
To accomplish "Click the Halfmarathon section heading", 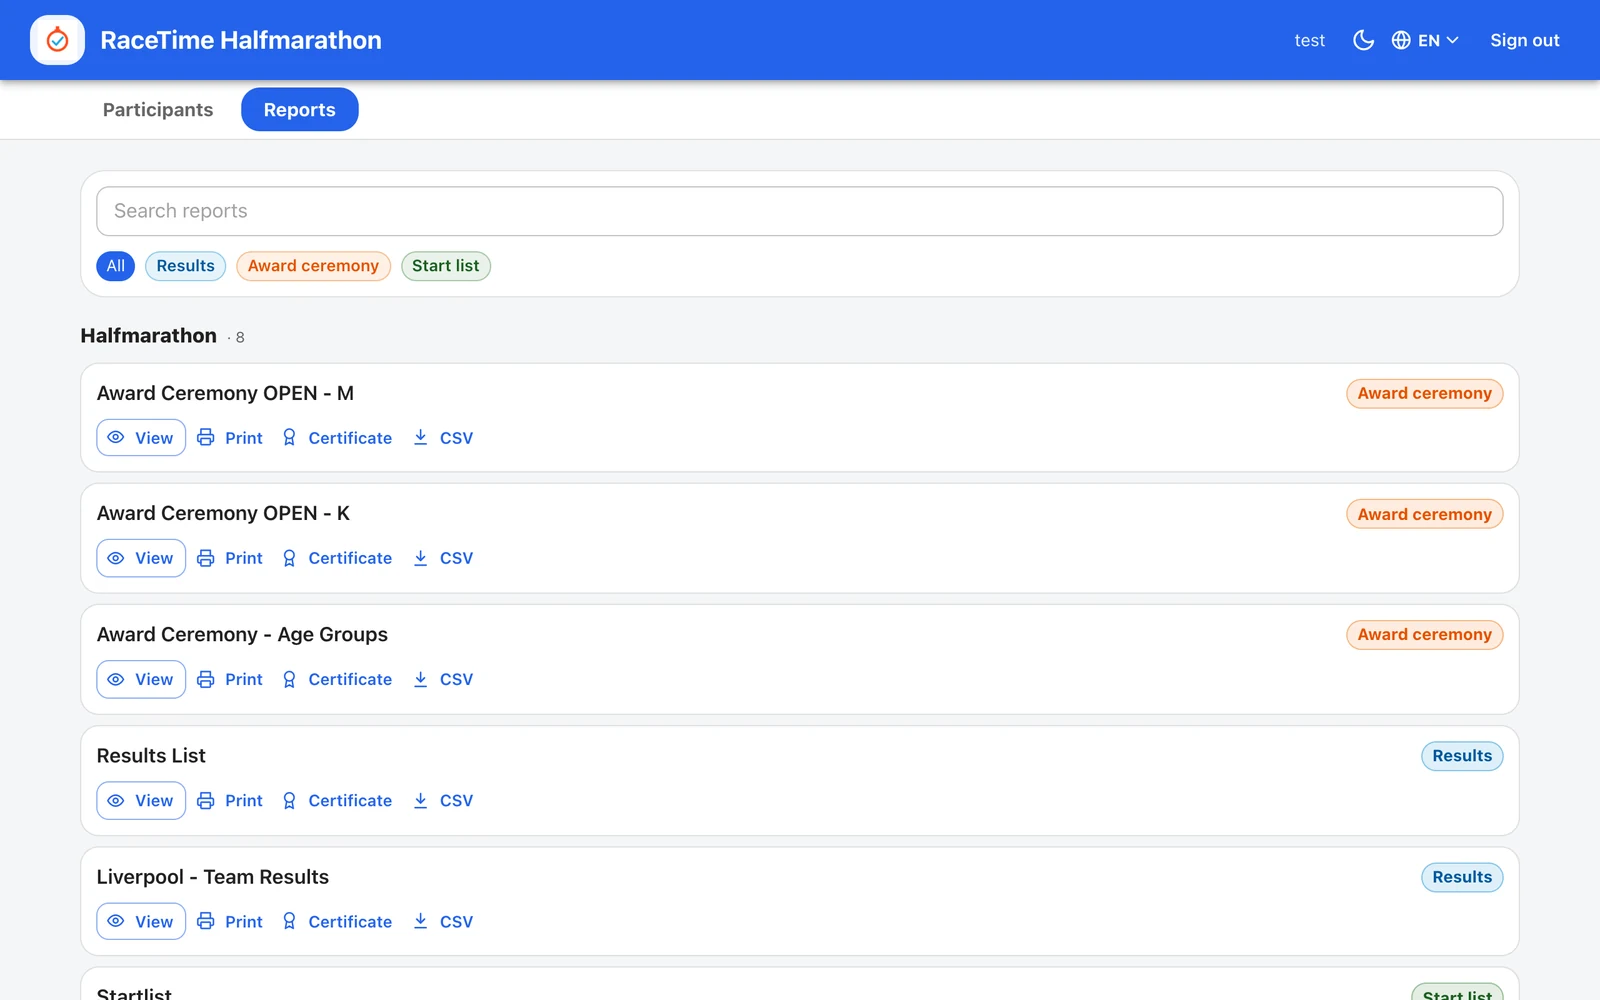I will pos(148,336).
